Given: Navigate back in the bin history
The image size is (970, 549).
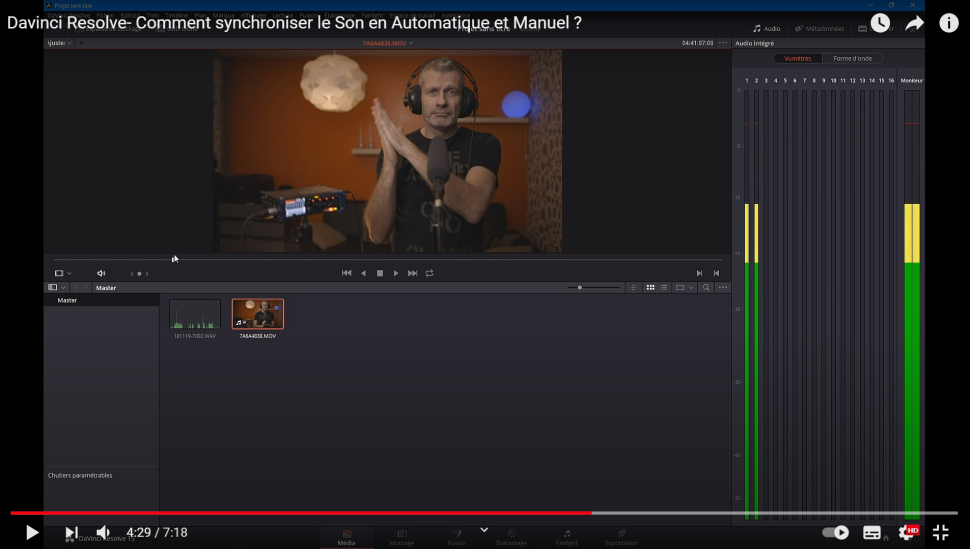Looking at the screenshot, I should (x=76, y=287).
